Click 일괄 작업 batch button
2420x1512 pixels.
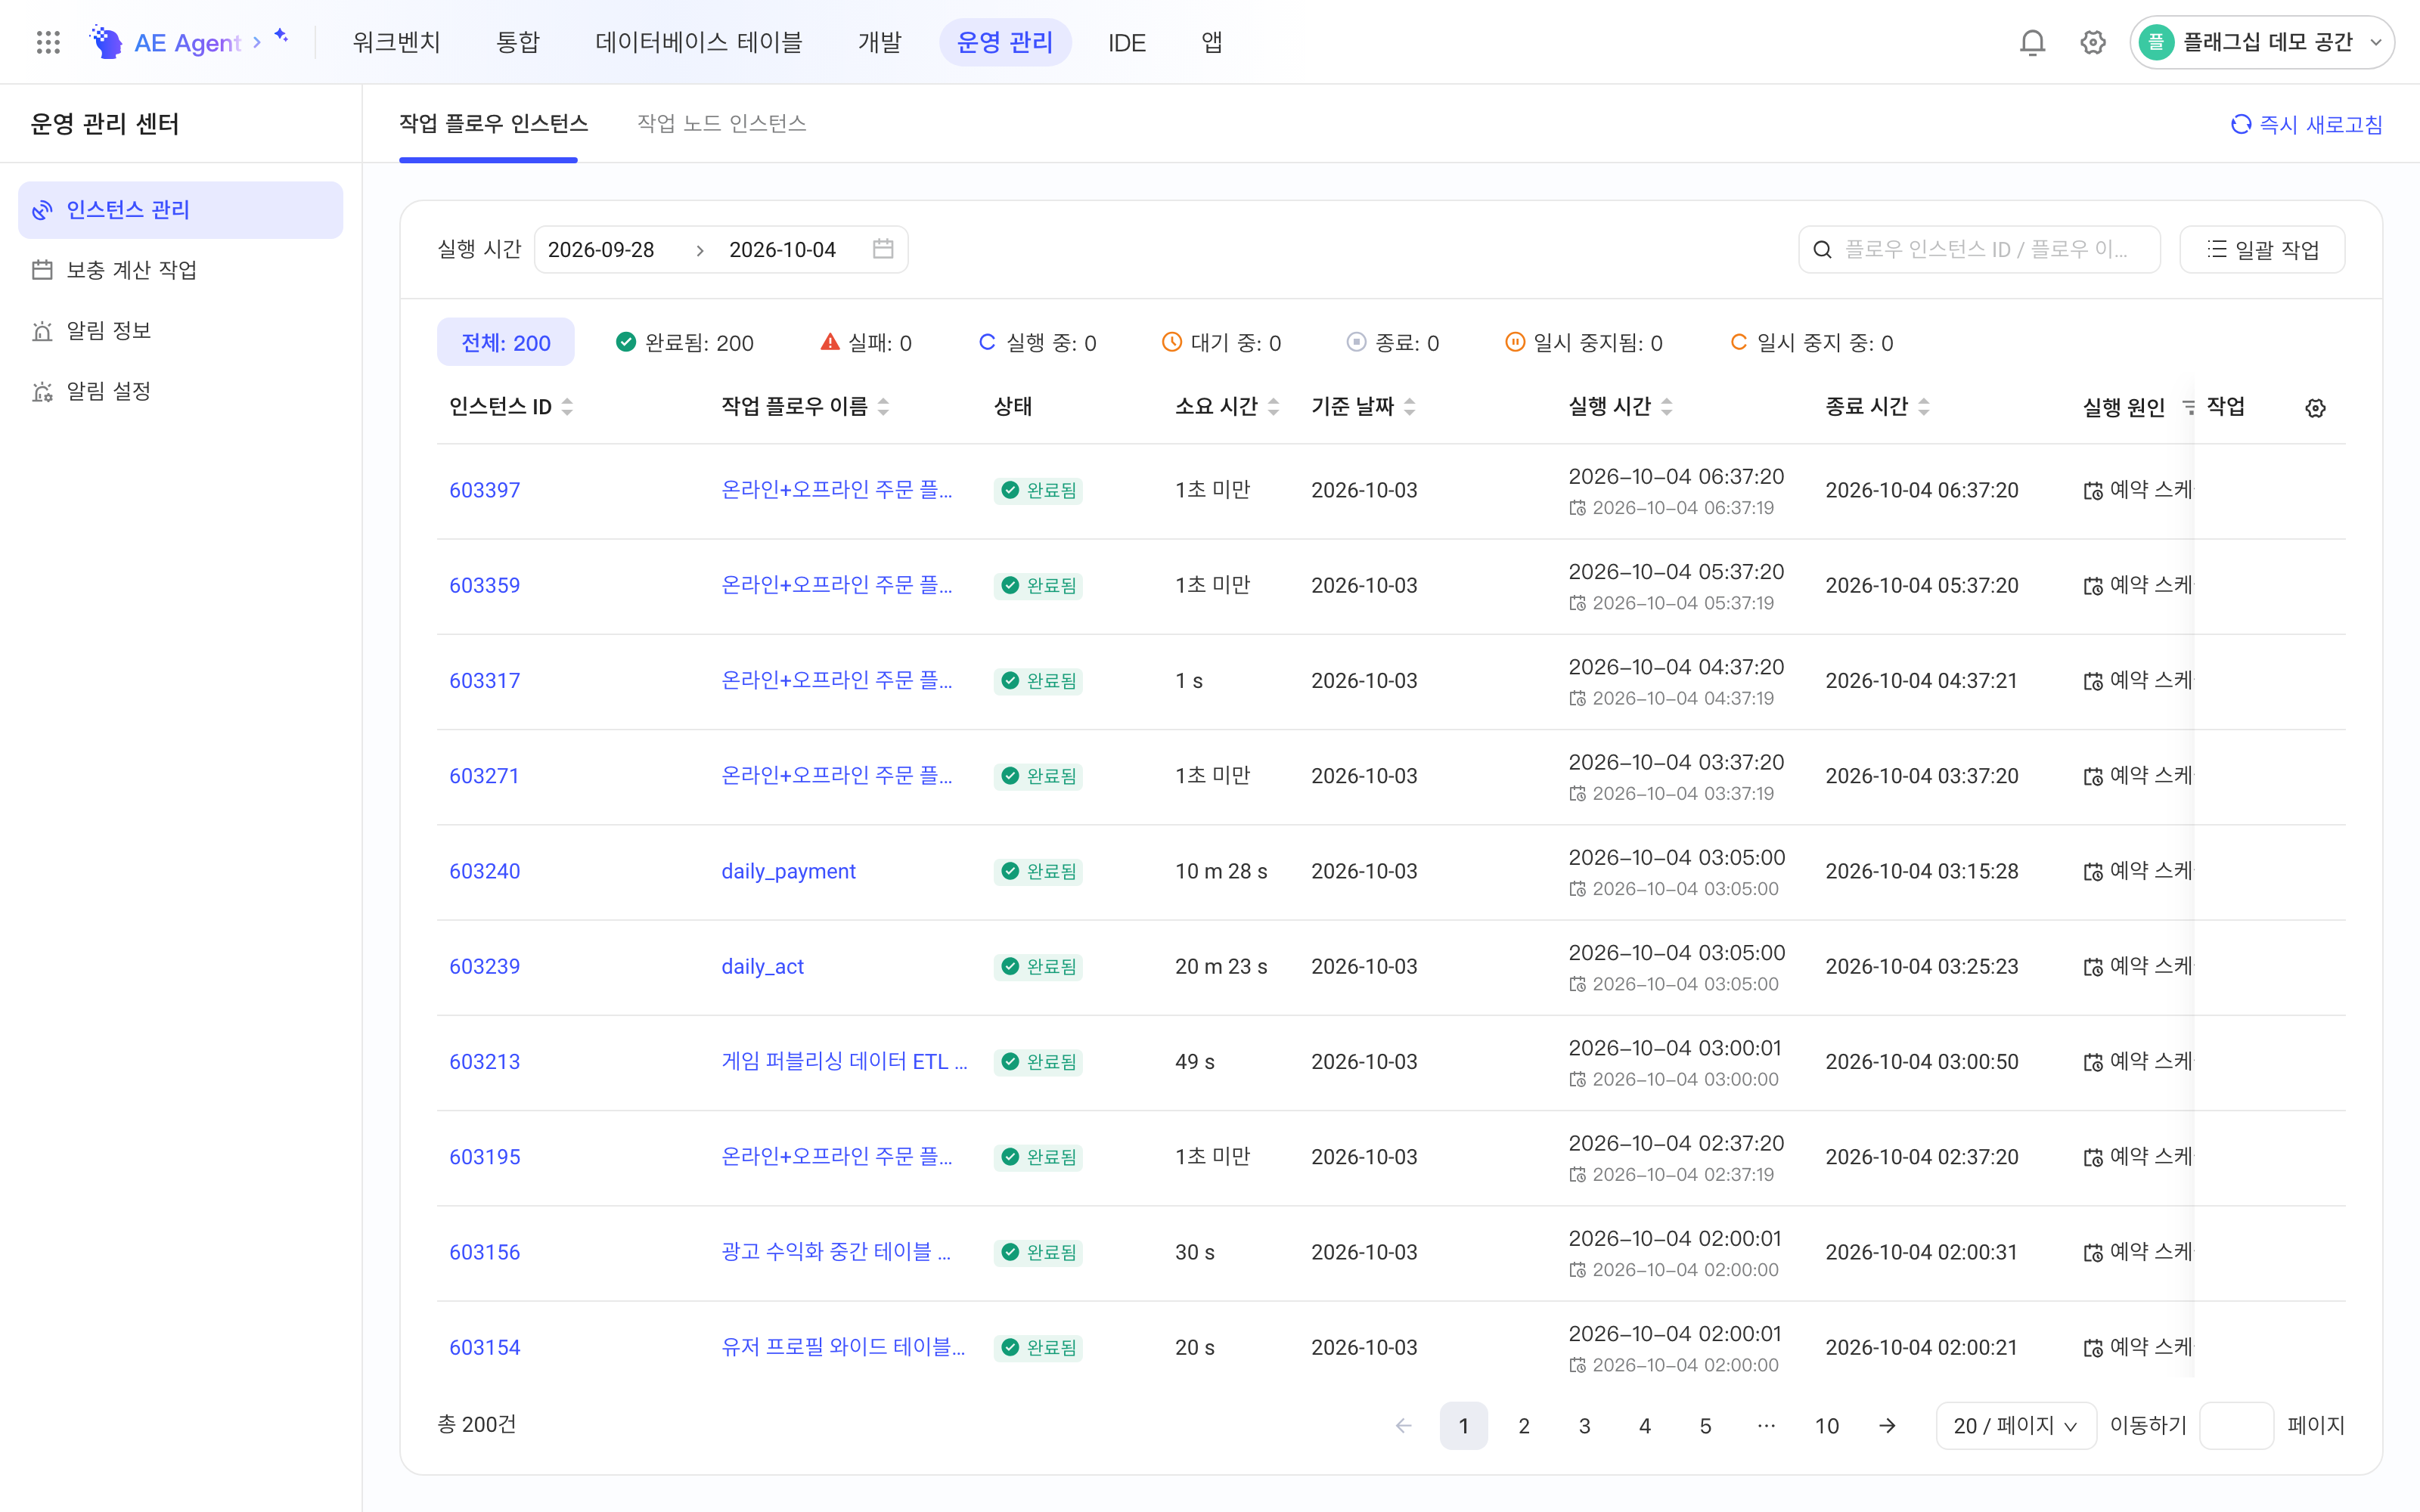(x=2261, y=249)
